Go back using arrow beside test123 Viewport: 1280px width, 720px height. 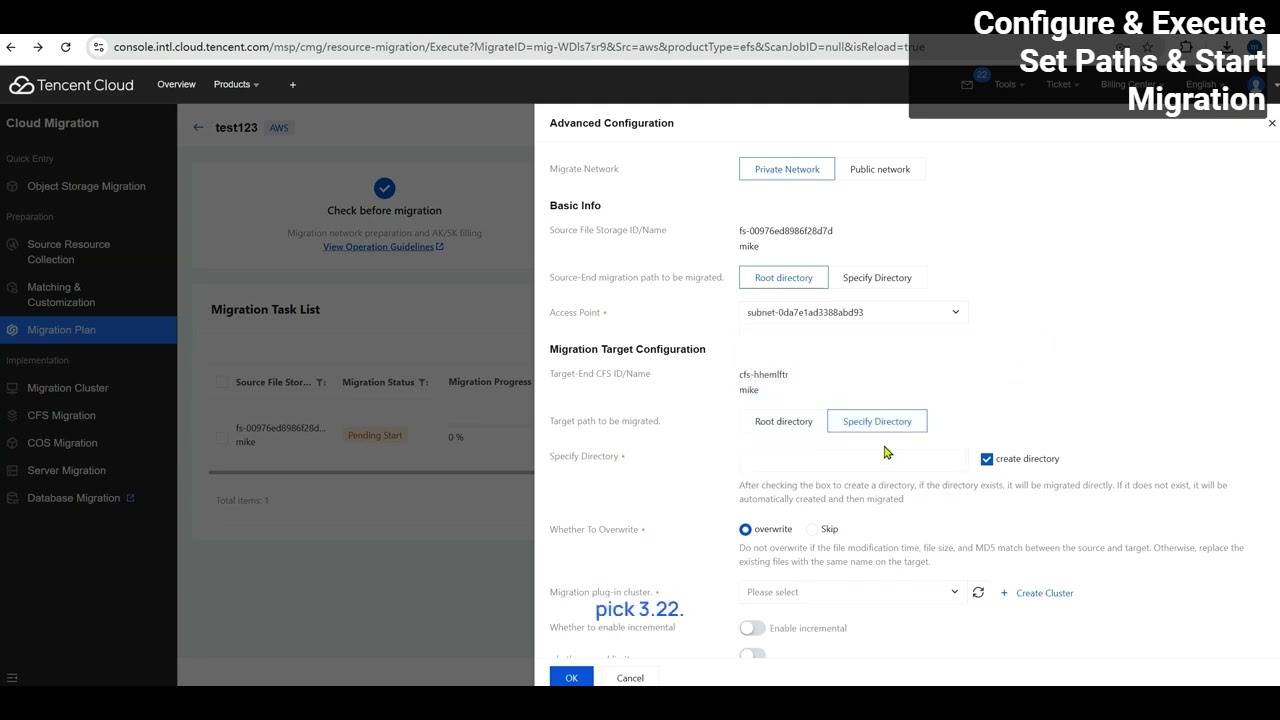198,127
